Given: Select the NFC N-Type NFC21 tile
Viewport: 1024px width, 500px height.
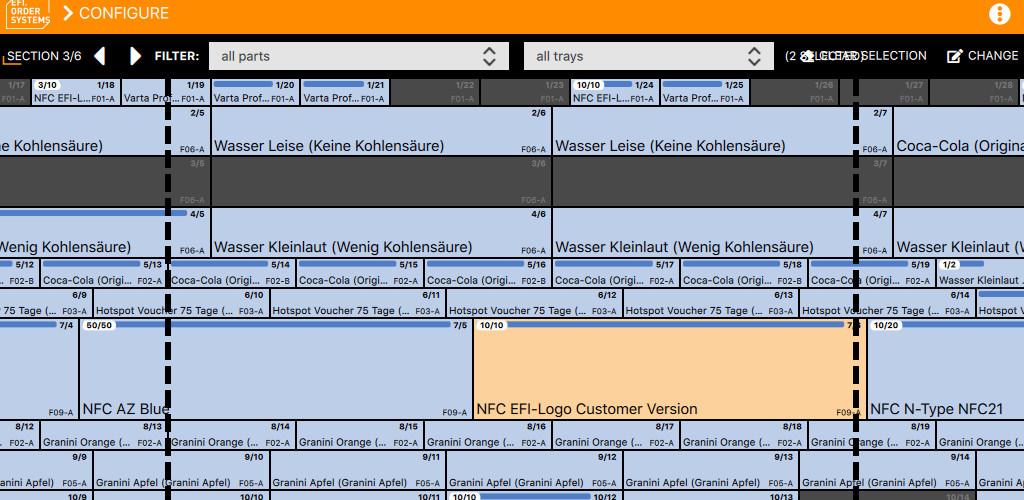Looking at the screenshot, I should tap(946, 369).
